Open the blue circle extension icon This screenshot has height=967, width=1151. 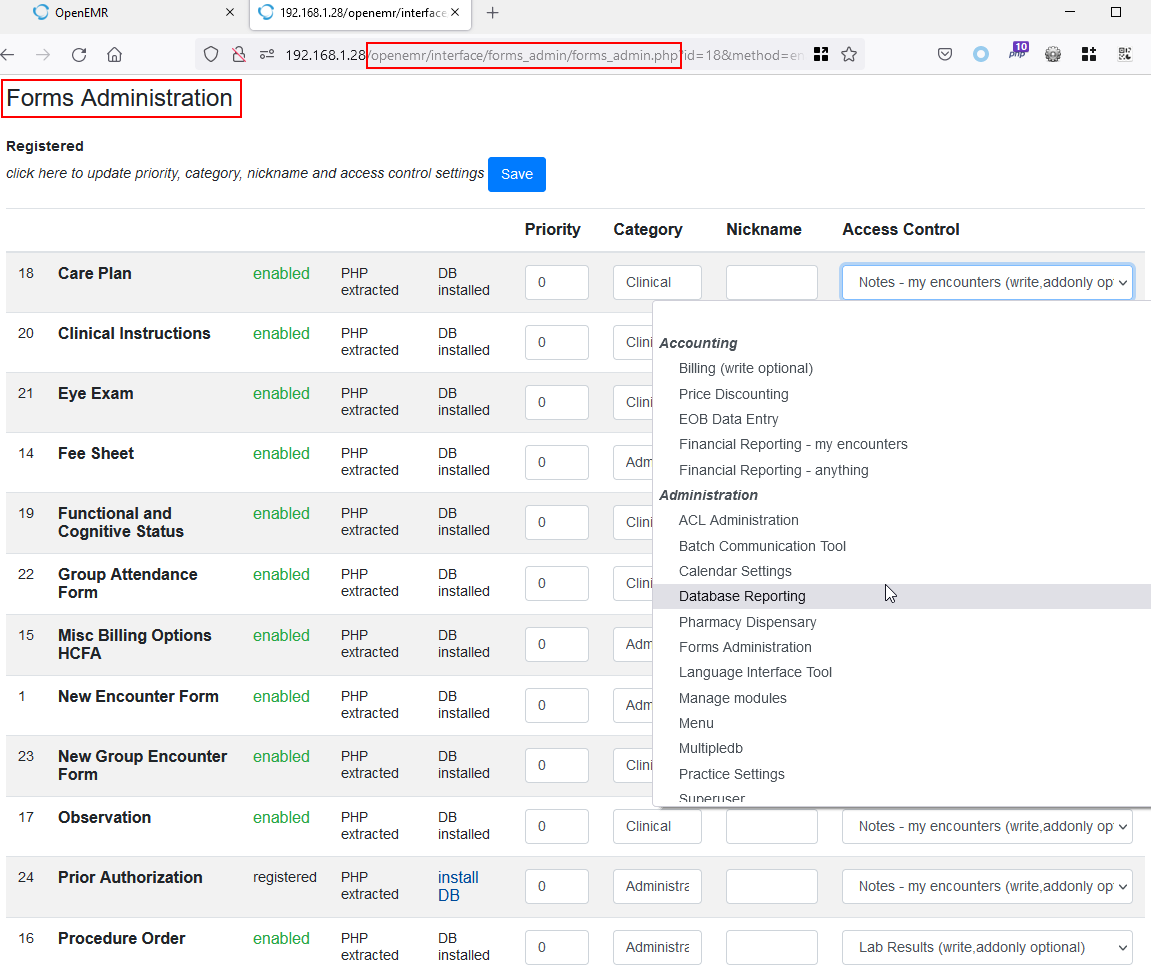pyautogui.click(x=981, y=54)
